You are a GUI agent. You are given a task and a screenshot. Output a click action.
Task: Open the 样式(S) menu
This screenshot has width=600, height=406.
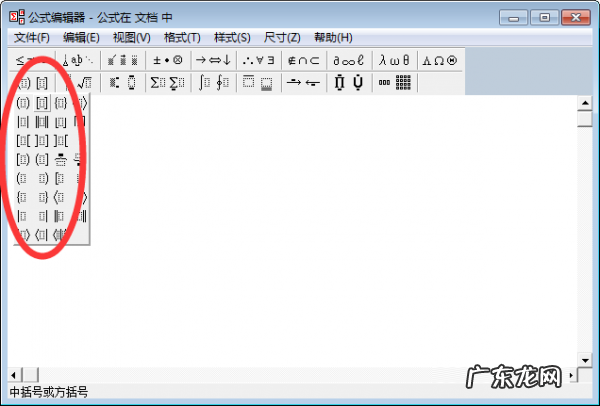tap(232, 38)
